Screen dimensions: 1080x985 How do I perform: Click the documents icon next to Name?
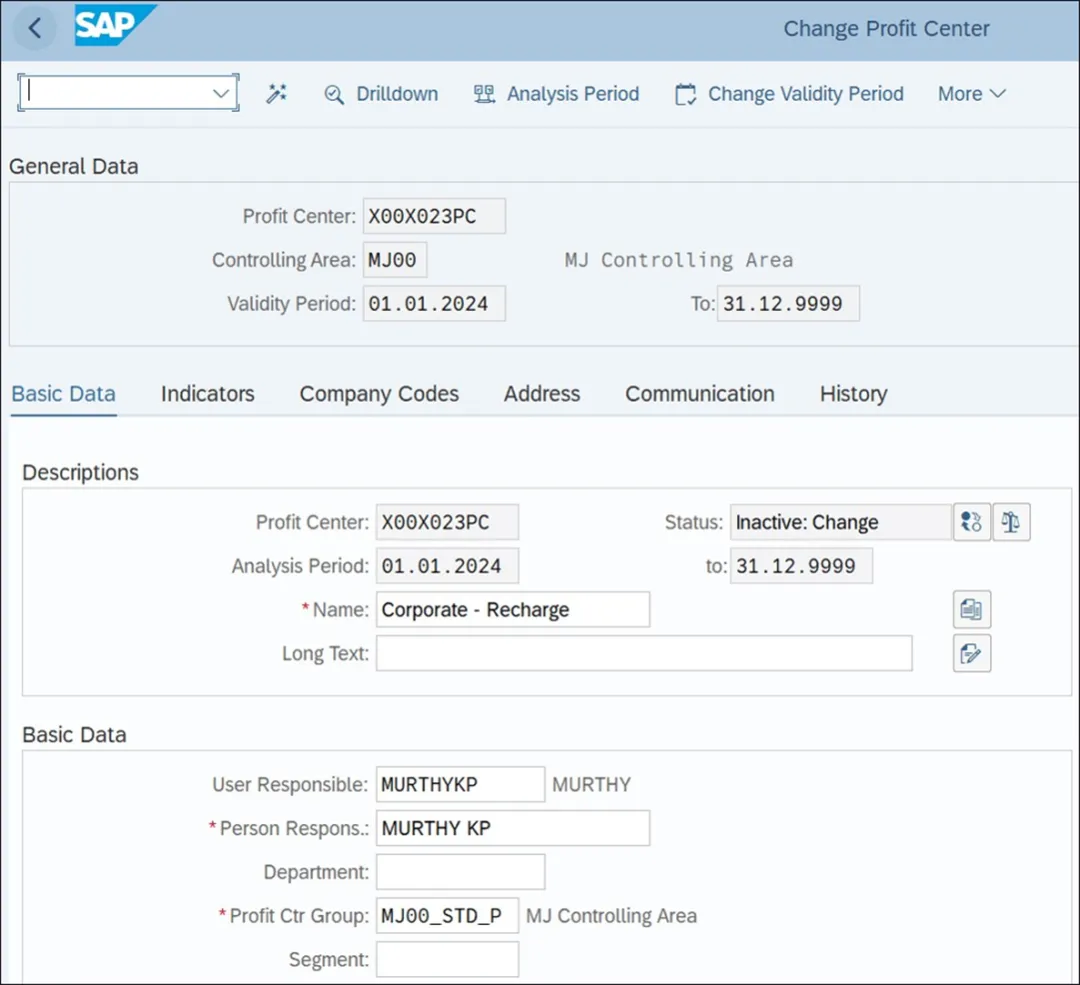coord(971,609)
